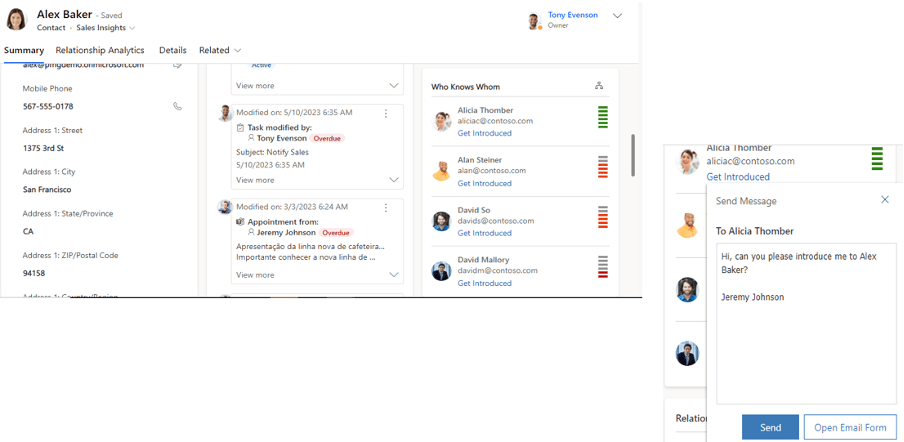
Task: Open the Related tab dropdown
Action: pyautogui.click(x=220, y=50)
